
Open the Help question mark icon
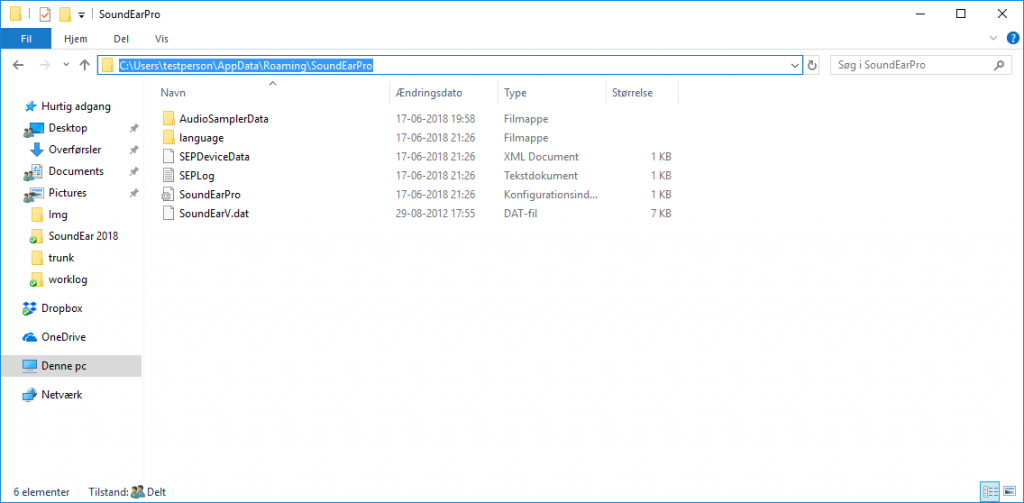(x=1013, y=38)
